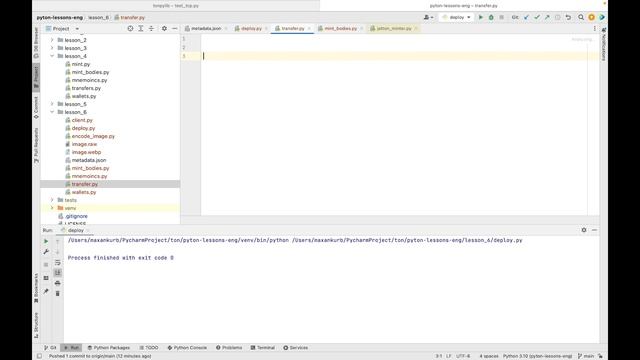Screen dimensions: 640x360
Task: Start debugging with the bug icon
Action: pos(491,18)
